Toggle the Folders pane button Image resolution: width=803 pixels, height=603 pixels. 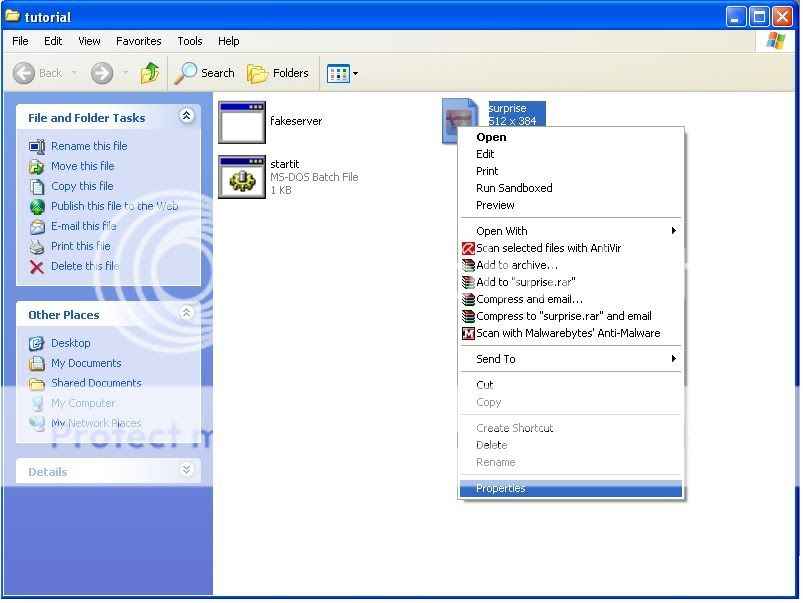[278, 73]
